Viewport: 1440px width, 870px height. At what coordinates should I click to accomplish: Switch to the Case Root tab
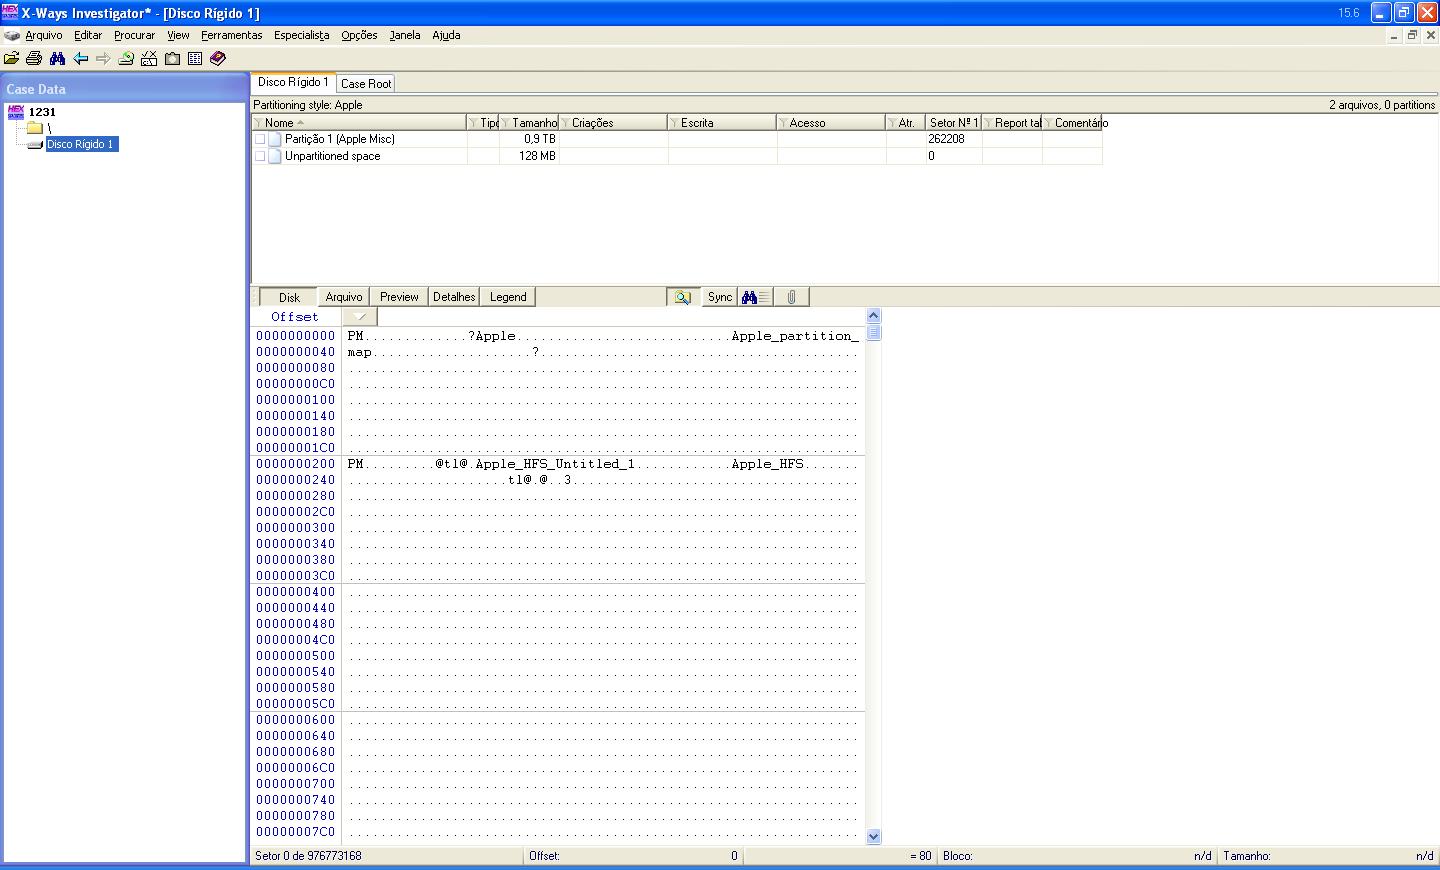click(x=366, y=84)
